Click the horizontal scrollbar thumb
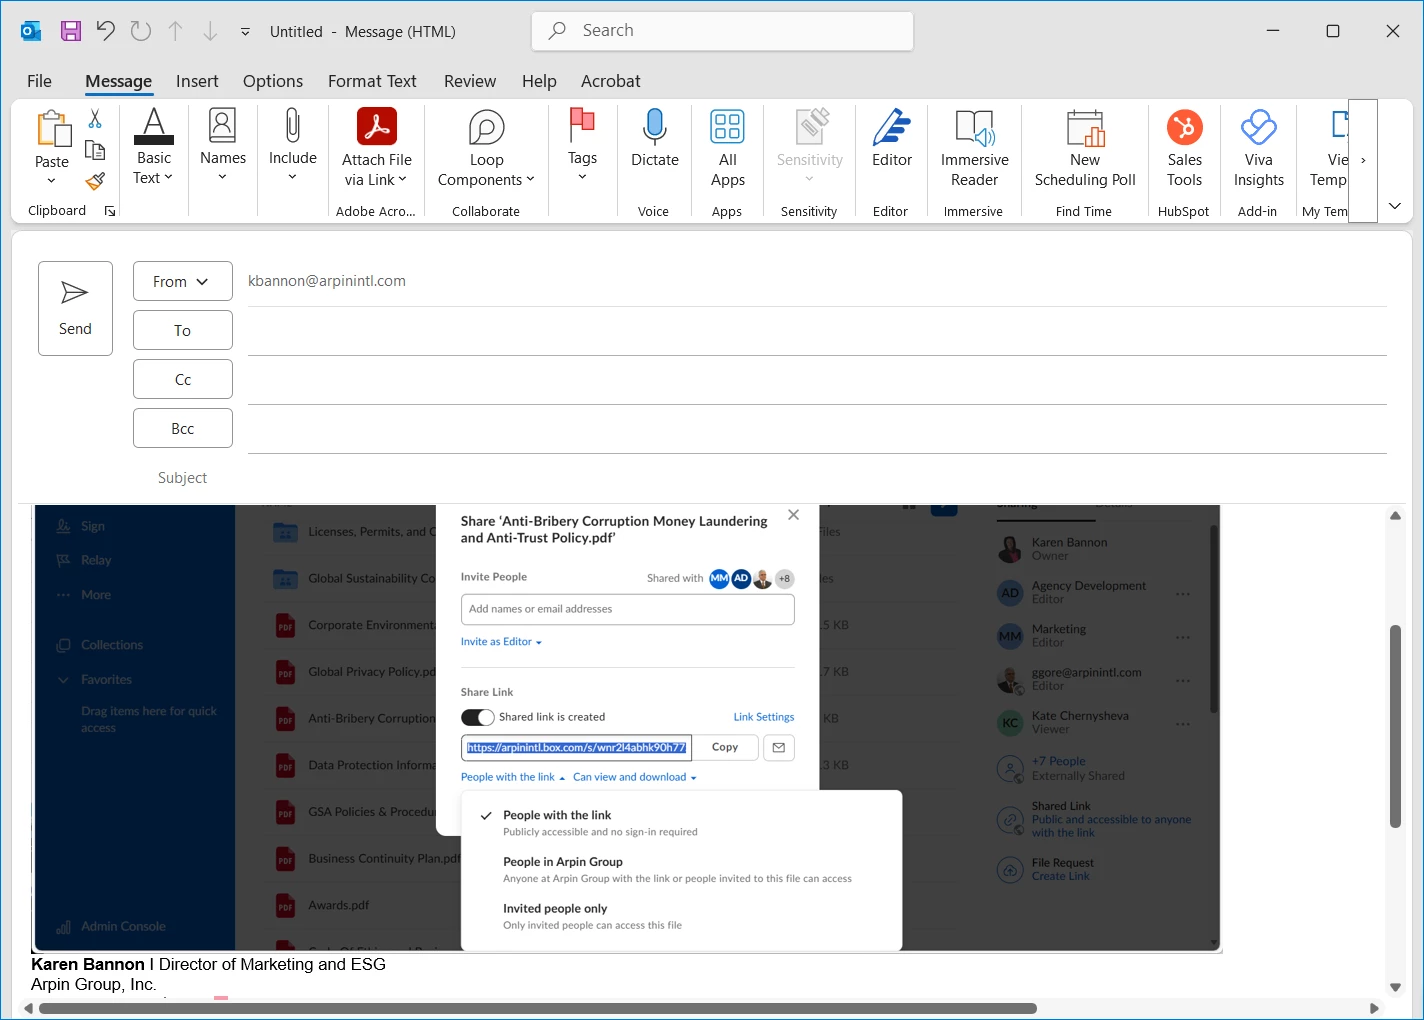This screenshot has width=1424, height=1020. point(538,1008)
